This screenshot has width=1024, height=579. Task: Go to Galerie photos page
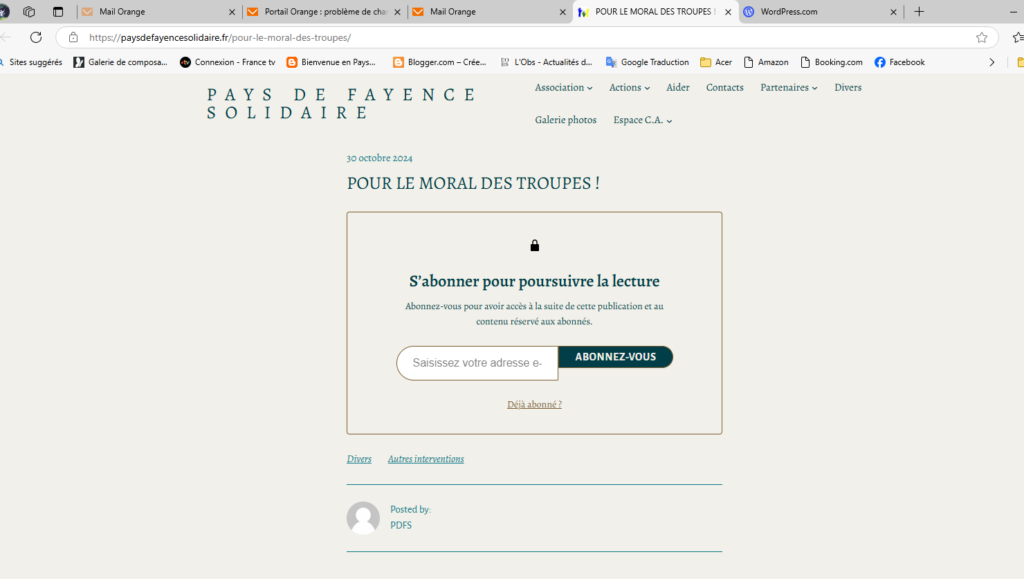(565, 120)
